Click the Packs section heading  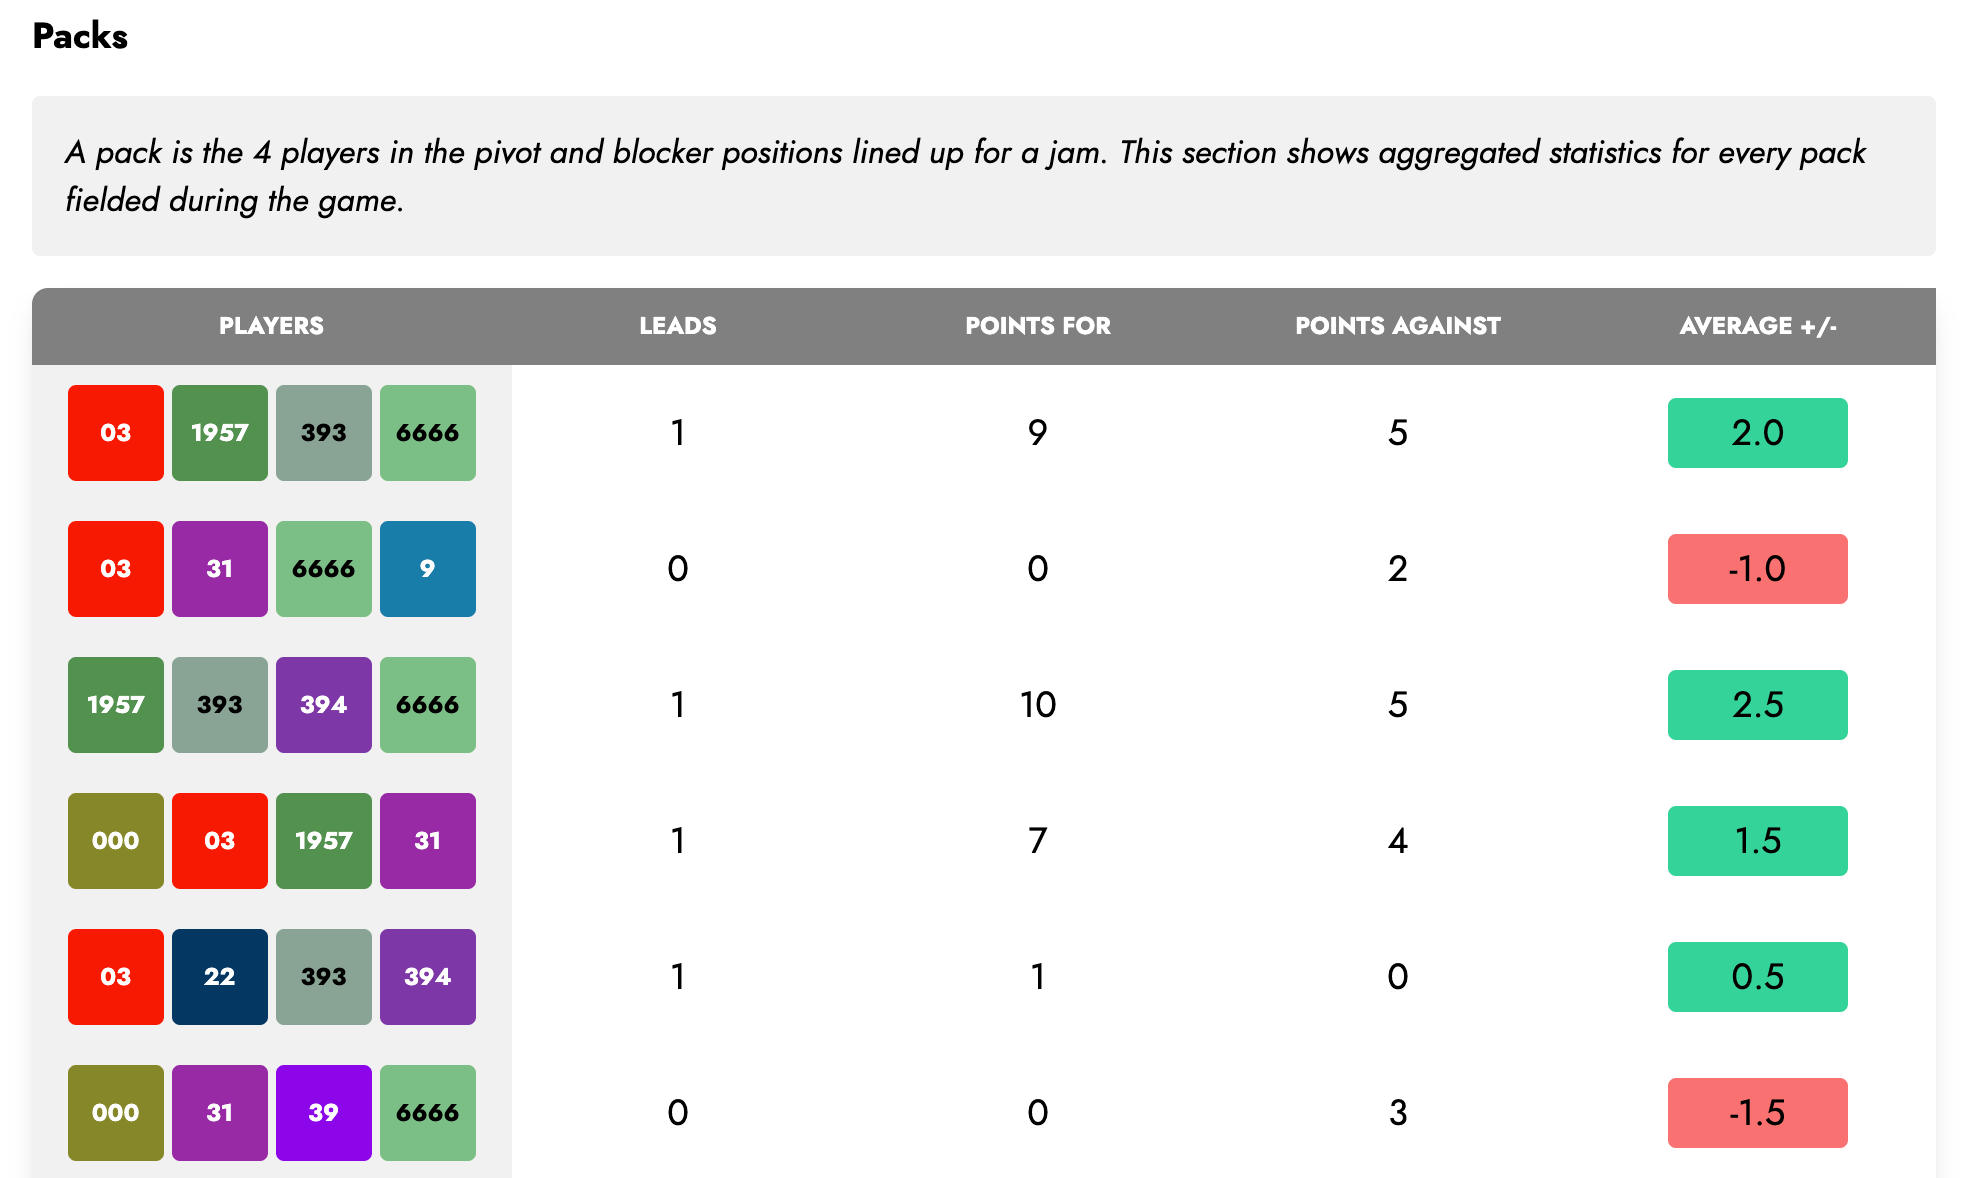pos(80,36)
